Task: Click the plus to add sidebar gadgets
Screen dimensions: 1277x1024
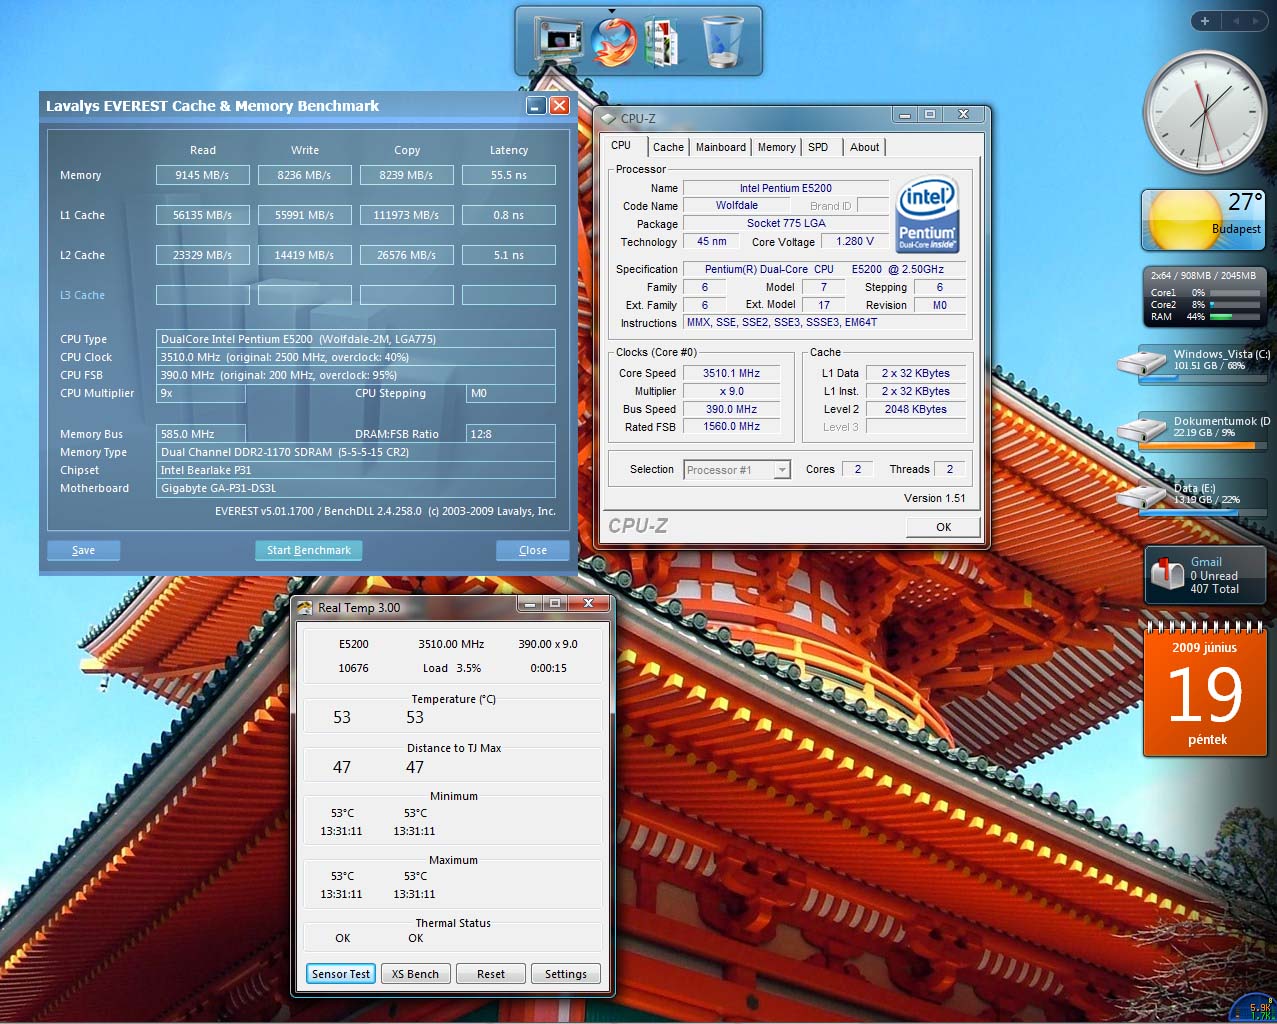Action: [1205, 20]
